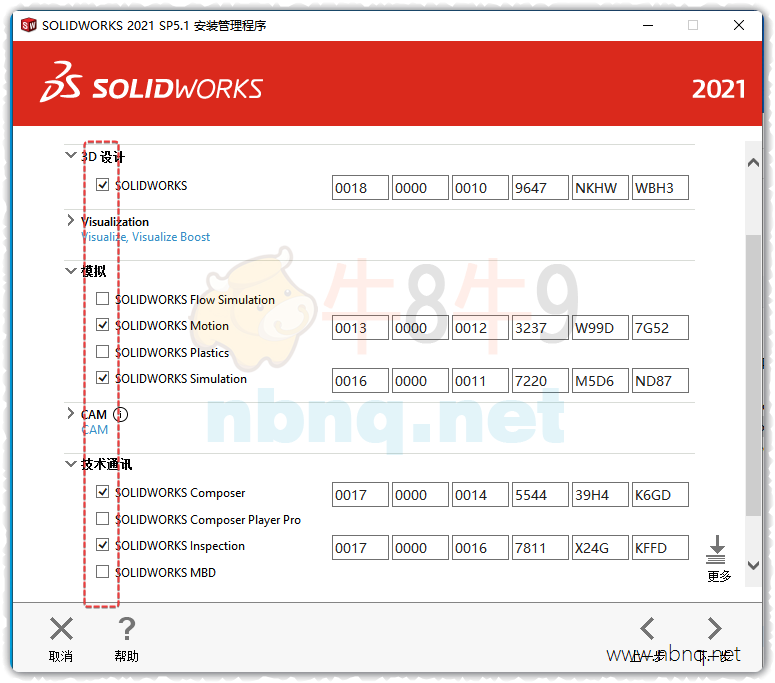The image size is (775, 683).
Task: Uncheck SOLIDWORKS Motion checkbox
Action: 102,325
